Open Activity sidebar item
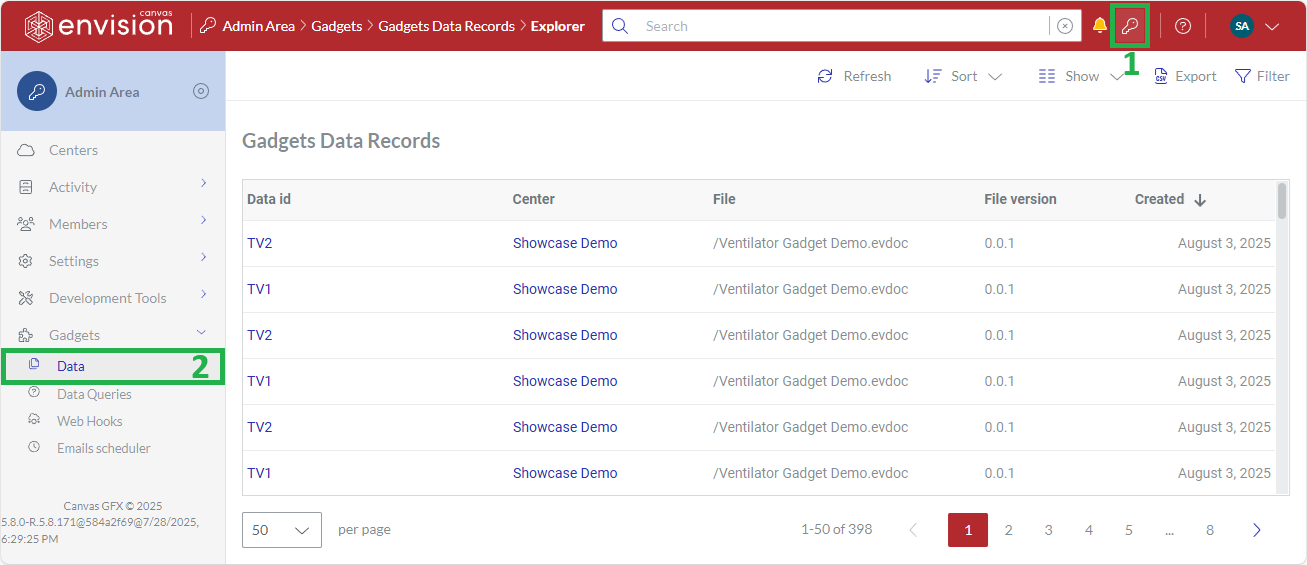This screenshot has width=1307, height=565. [73, 187]
